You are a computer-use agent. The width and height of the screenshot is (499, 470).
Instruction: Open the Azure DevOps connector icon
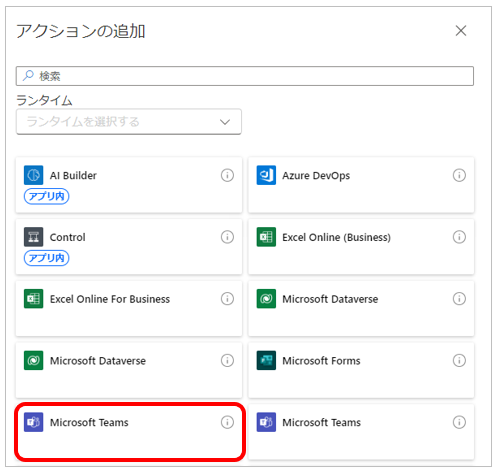266,175
